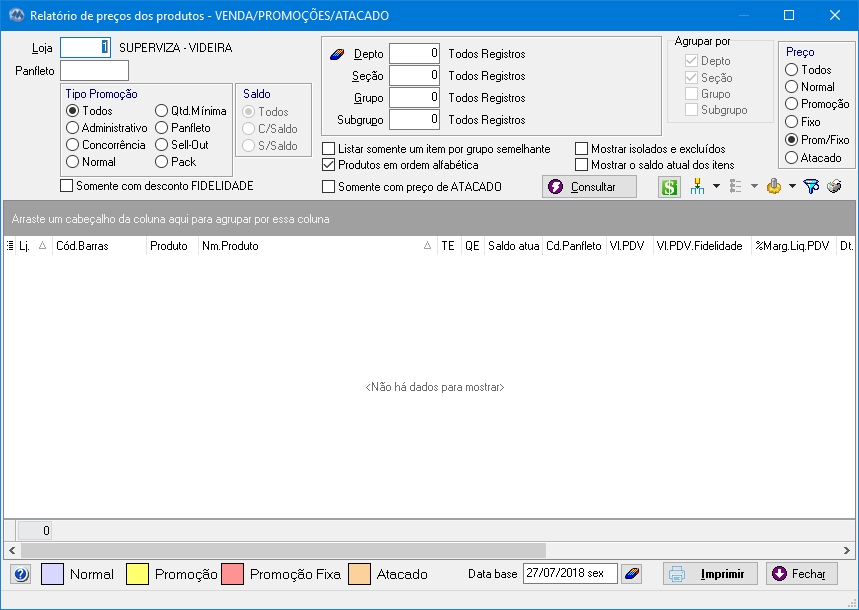Click the tree list expand icon
This screenshot has height=610, width=859.
[x=735, y=187]
